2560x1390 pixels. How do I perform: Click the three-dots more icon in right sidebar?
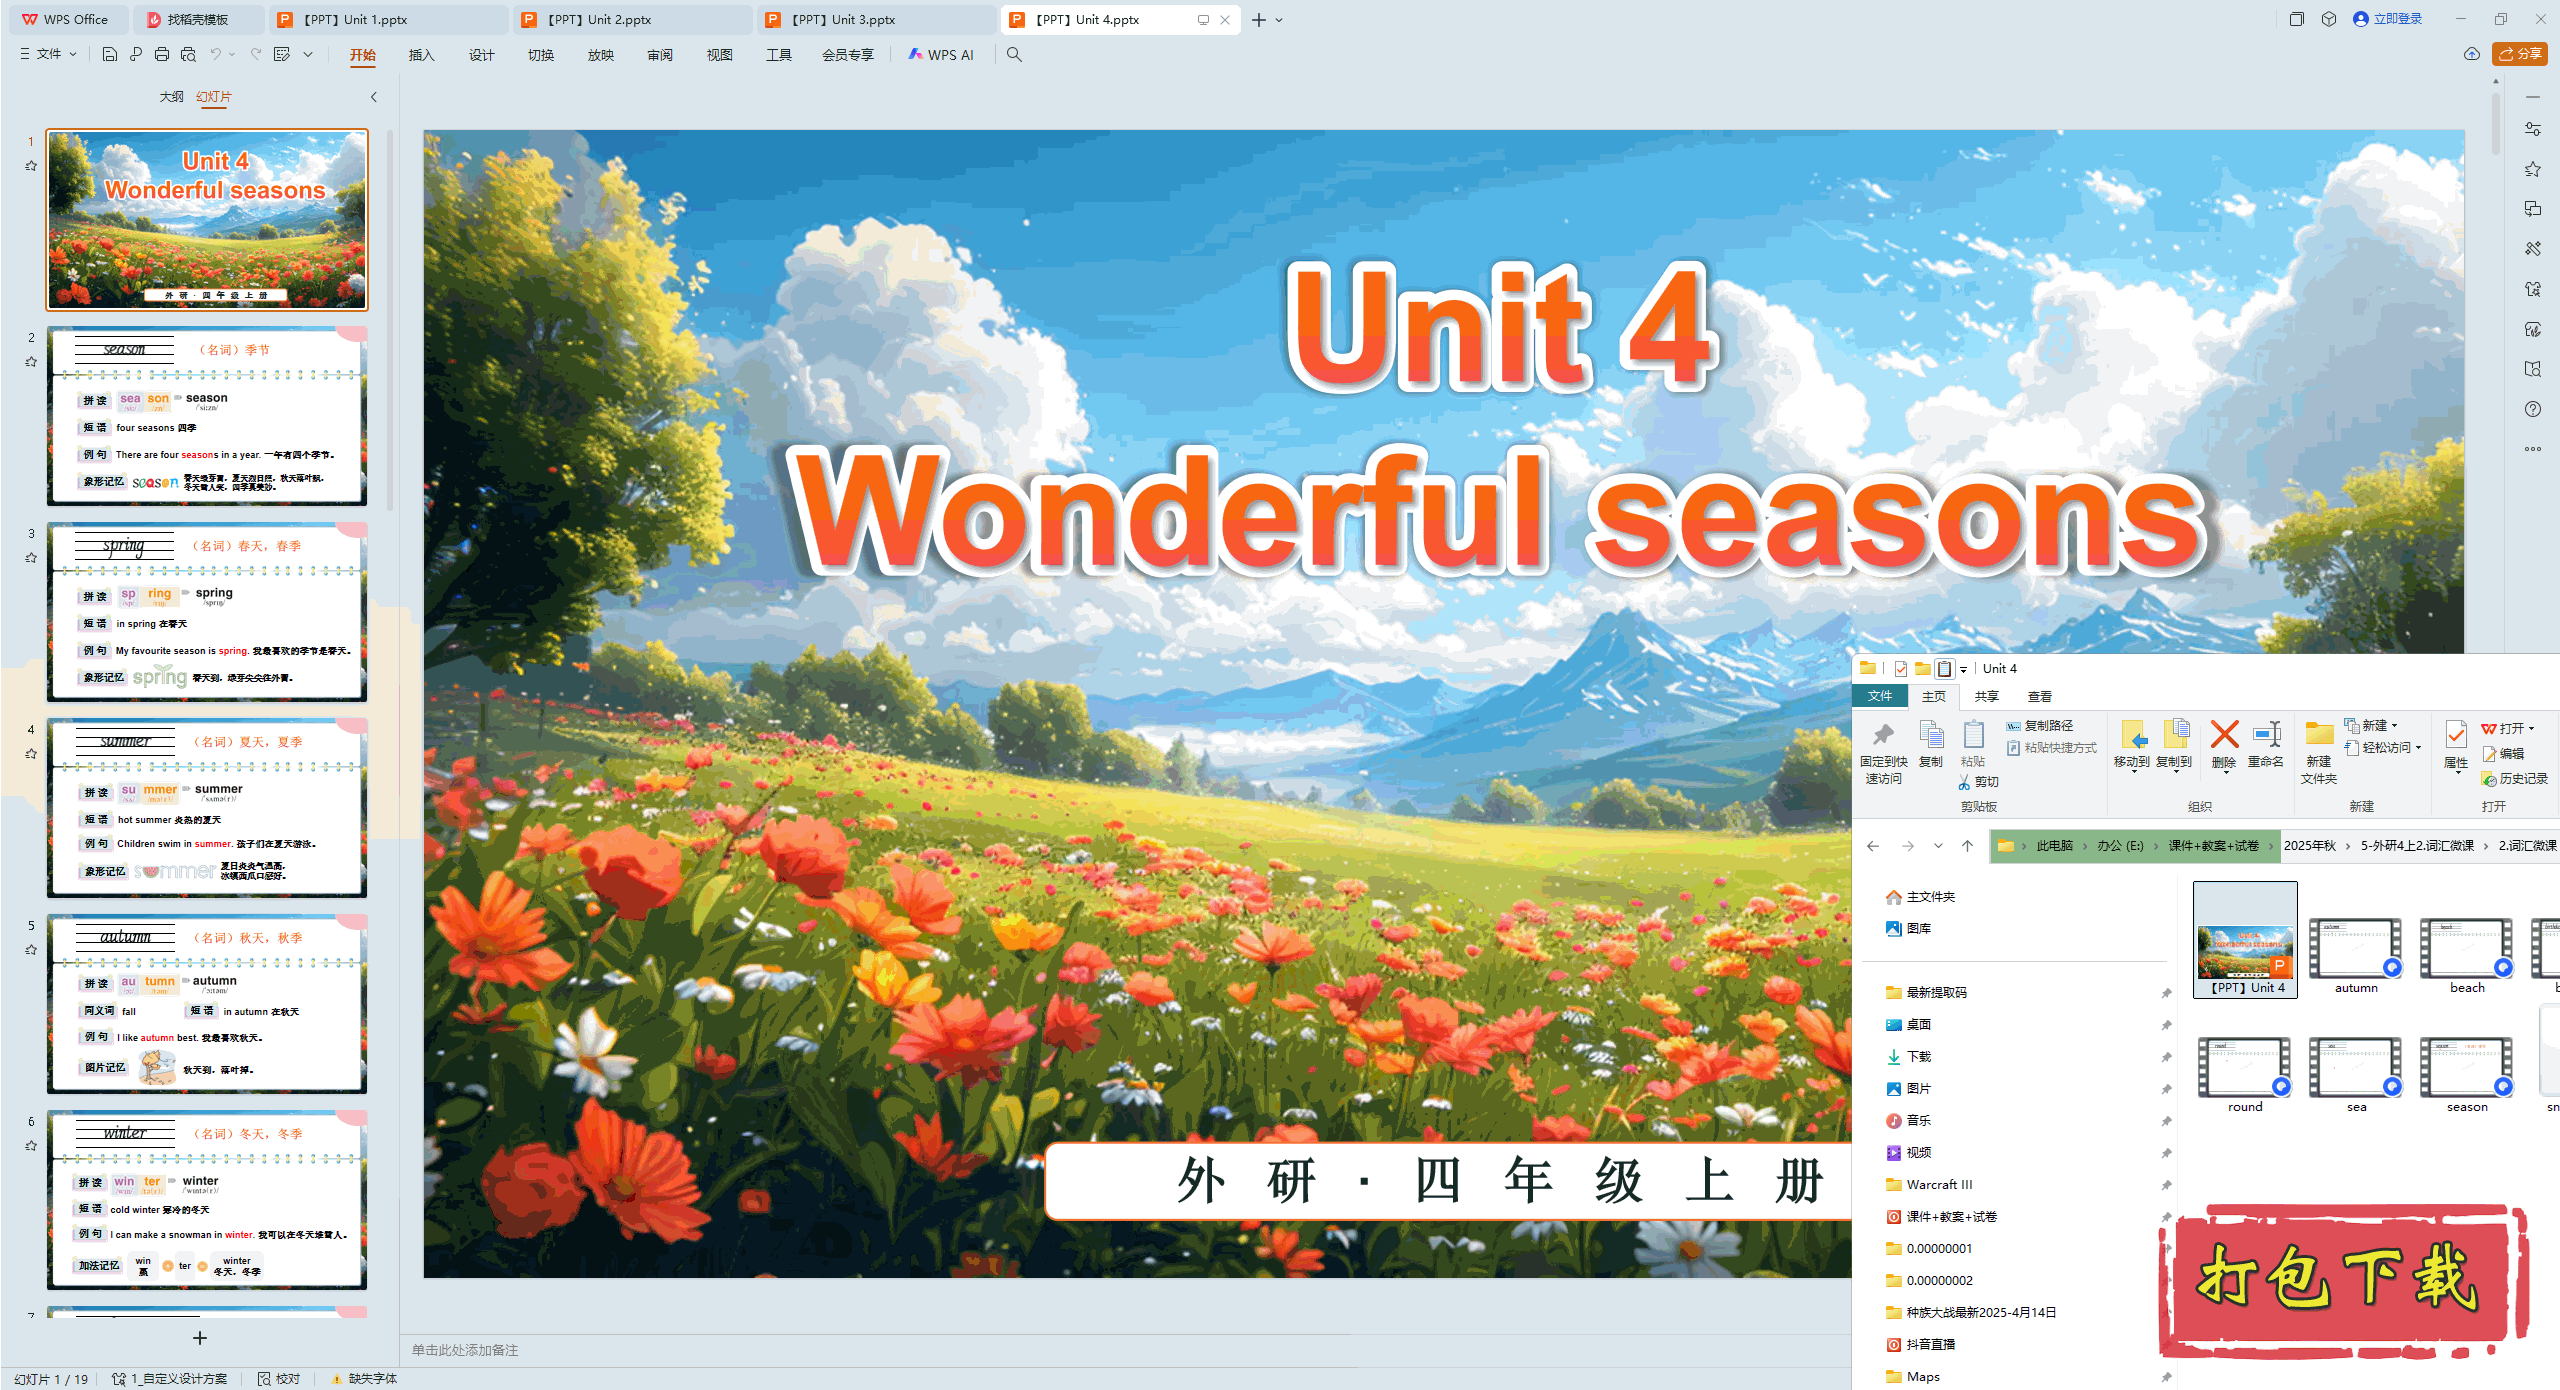pos(2533,449)
